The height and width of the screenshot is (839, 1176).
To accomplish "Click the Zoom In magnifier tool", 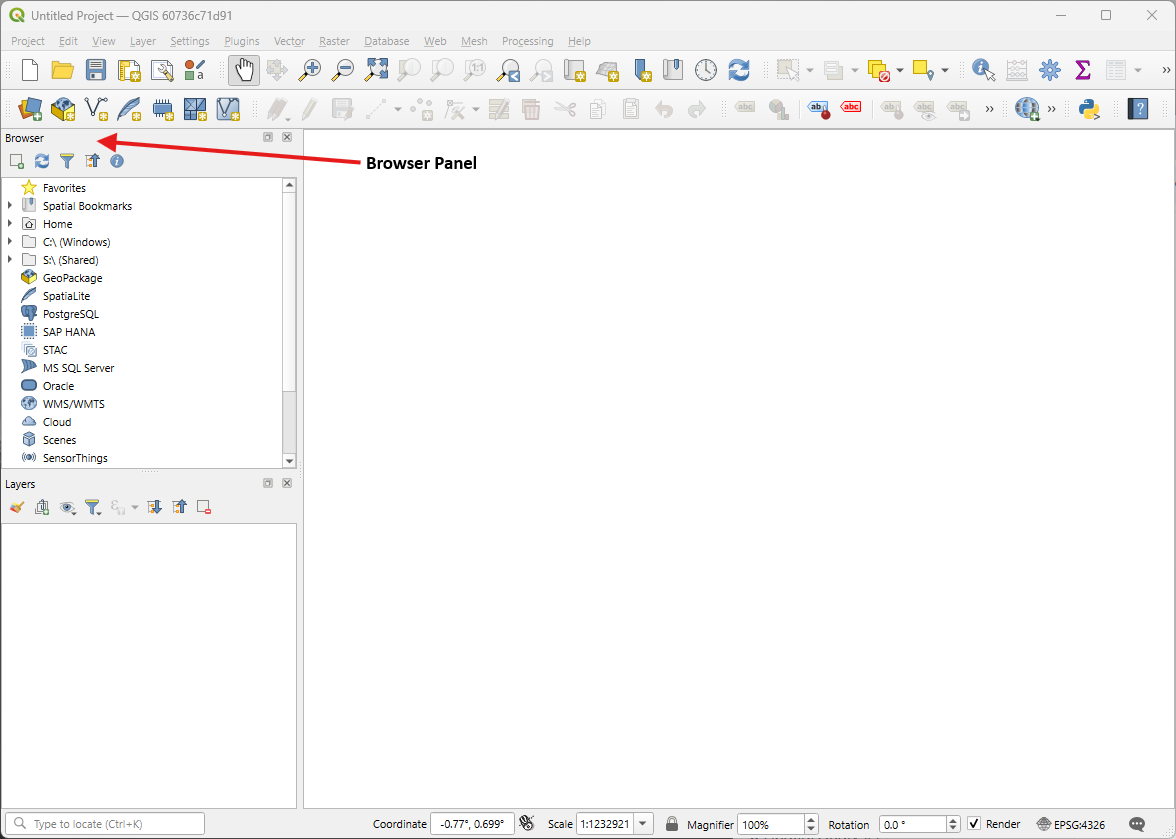I will click(311, 70).
